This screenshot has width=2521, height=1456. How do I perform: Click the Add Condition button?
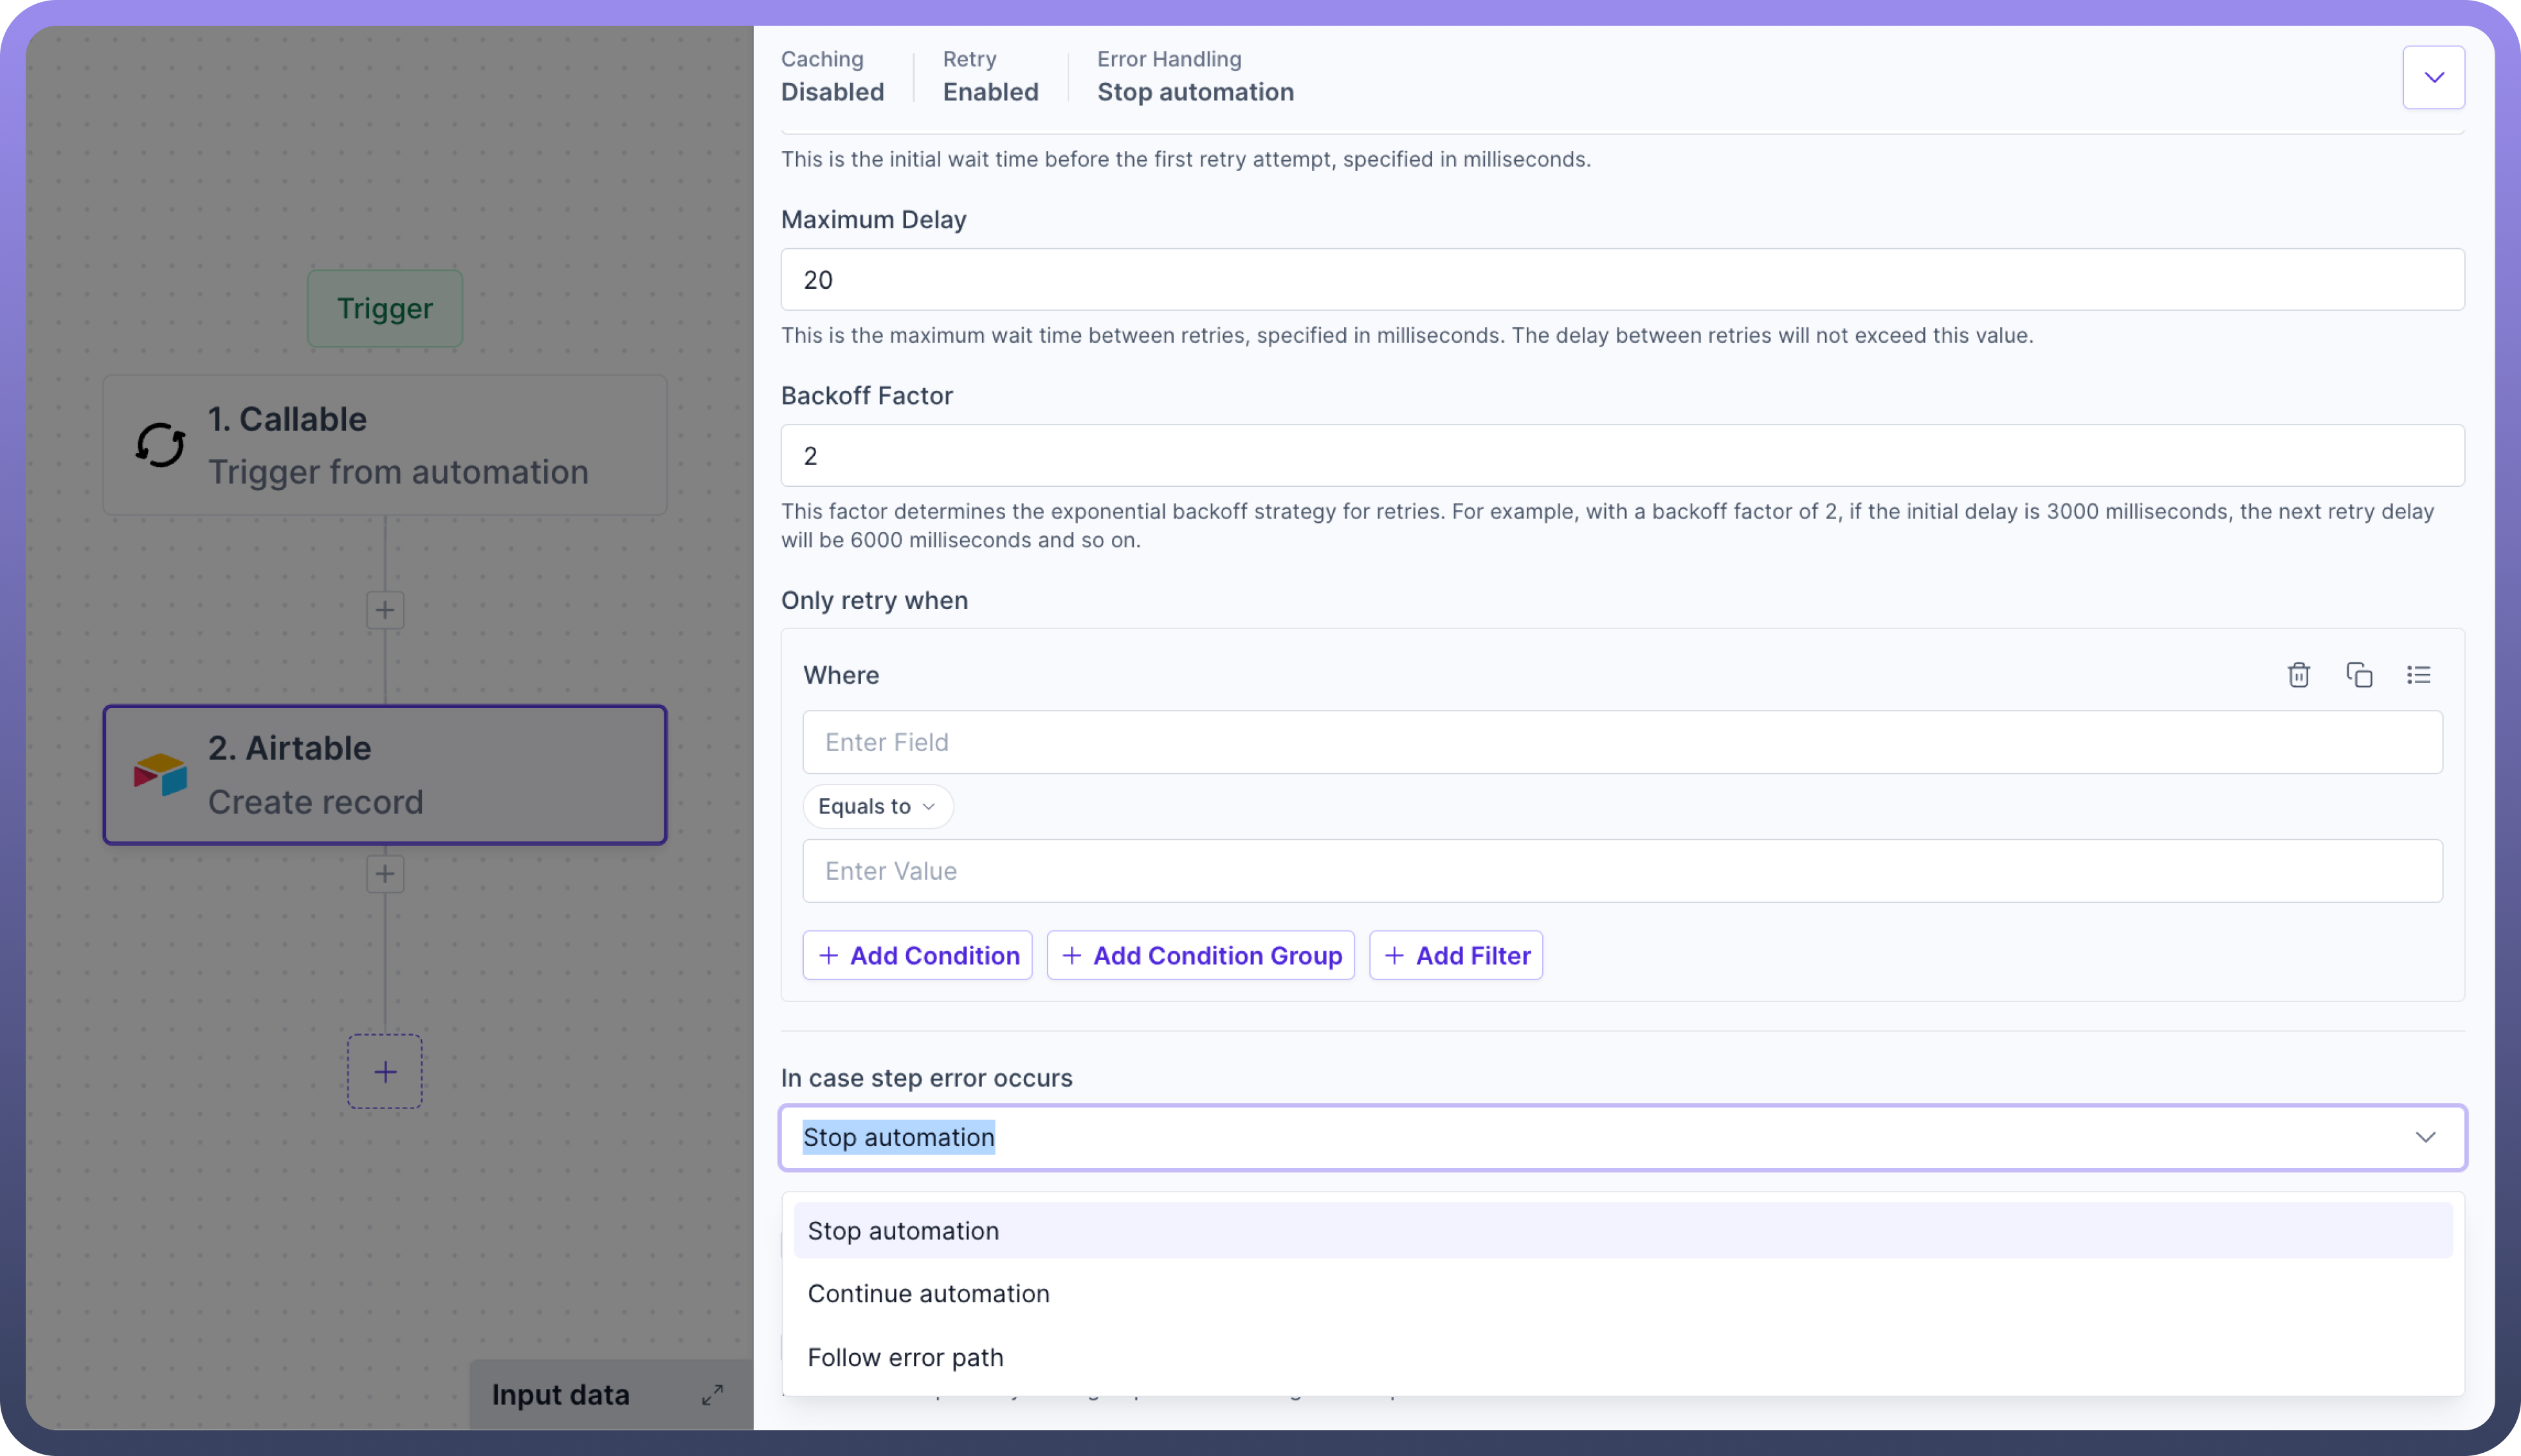click(917, 955)
